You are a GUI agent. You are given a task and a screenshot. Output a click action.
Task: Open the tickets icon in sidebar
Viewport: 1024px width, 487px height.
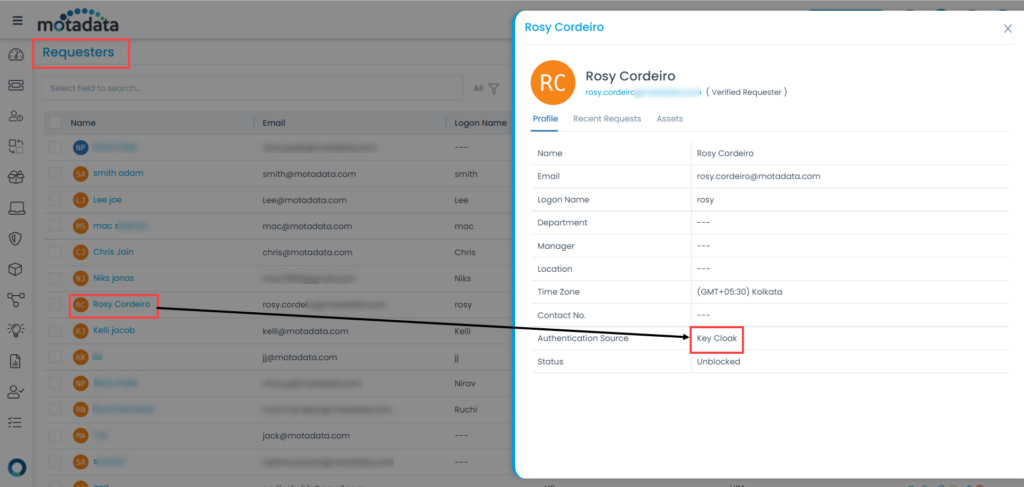click(16, 86)
